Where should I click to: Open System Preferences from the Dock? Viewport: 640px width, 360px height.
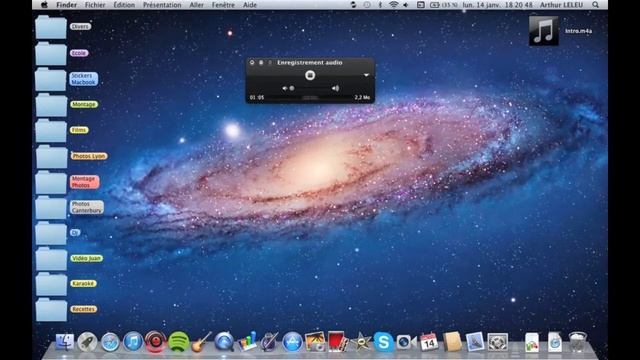coord(498,342)
